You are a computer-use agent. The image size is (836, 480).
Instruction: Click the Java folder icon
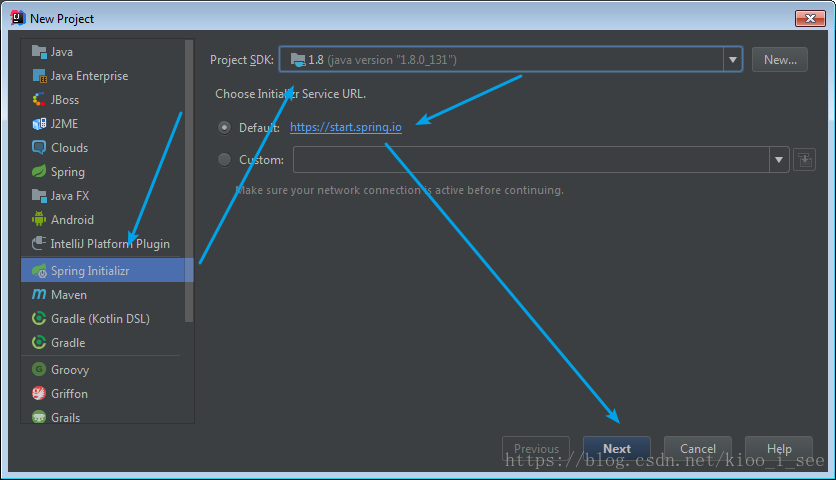pos(39,52)
